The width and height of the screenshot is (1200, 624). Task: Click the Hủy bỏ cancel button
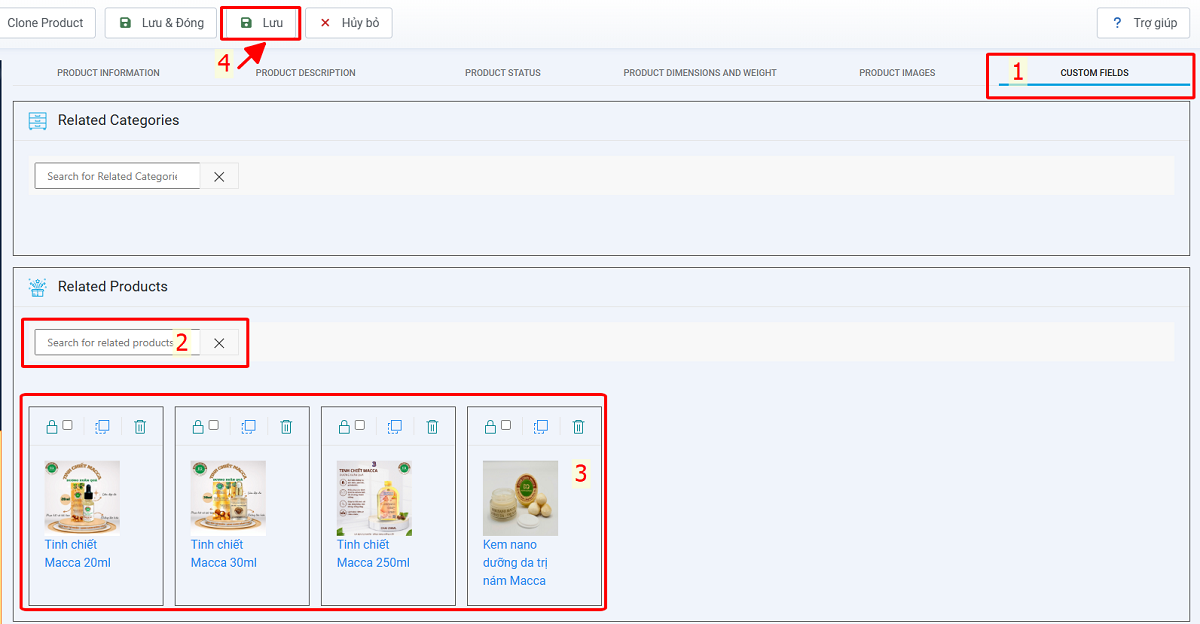coord(349,23)
